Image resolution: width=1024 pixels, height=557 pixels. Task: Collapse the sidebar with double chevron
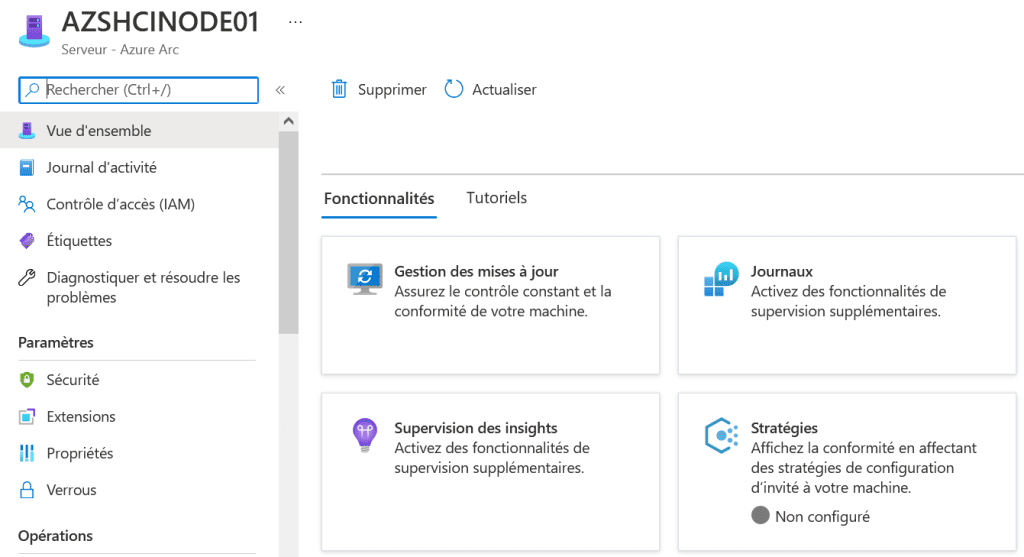point(280,90)
